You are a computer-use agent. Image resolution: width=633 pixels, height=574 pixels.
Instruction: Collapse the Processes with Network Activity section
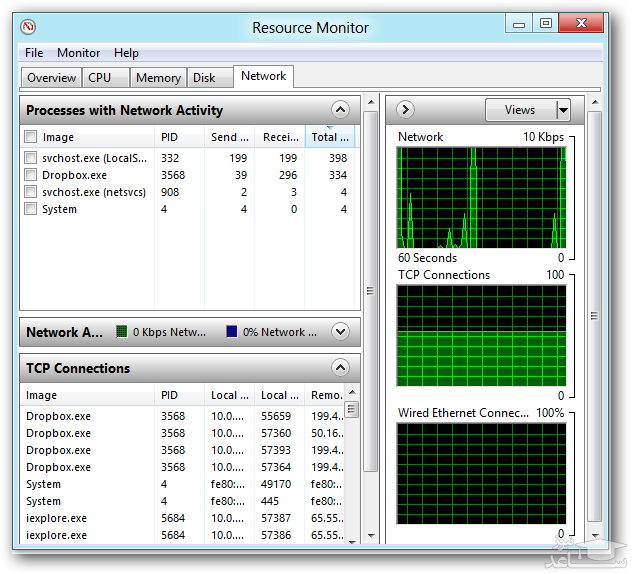click(340, 110)
